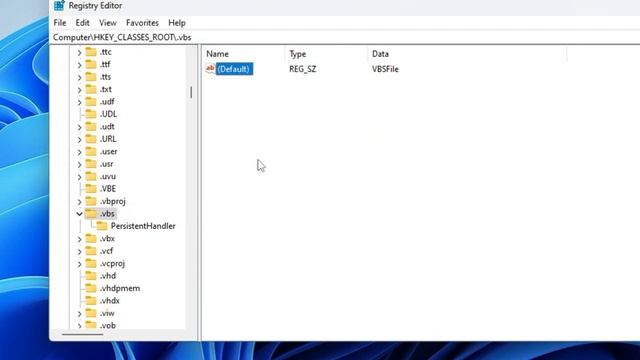Expand the .vbx key
The height and width of the screenshot is (360, 640).
(79, 239)
